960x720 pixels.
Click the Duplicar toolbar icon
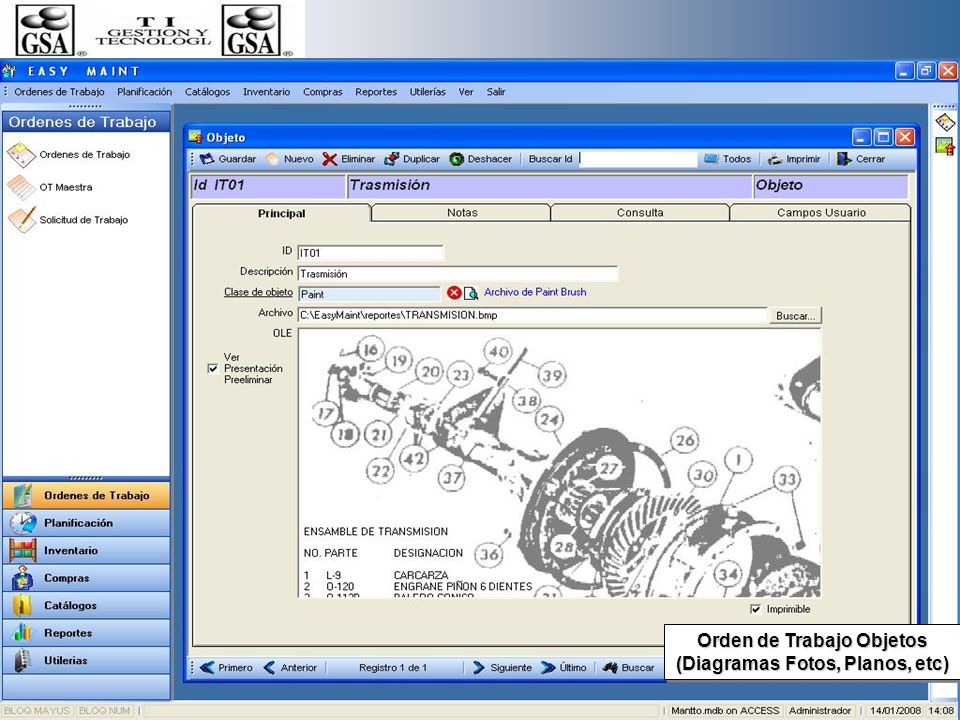pos(391,159)
